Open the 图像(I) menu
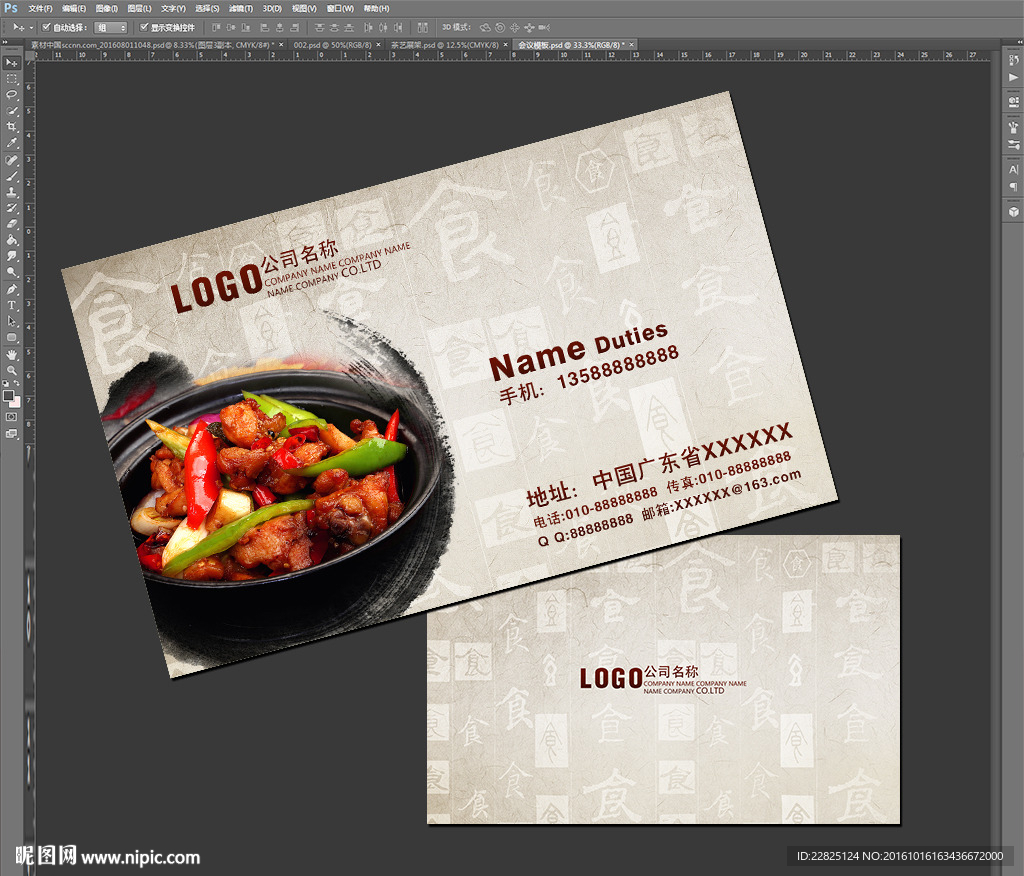The width and height of the screenshot is (1024, 876). click(106, 8)
